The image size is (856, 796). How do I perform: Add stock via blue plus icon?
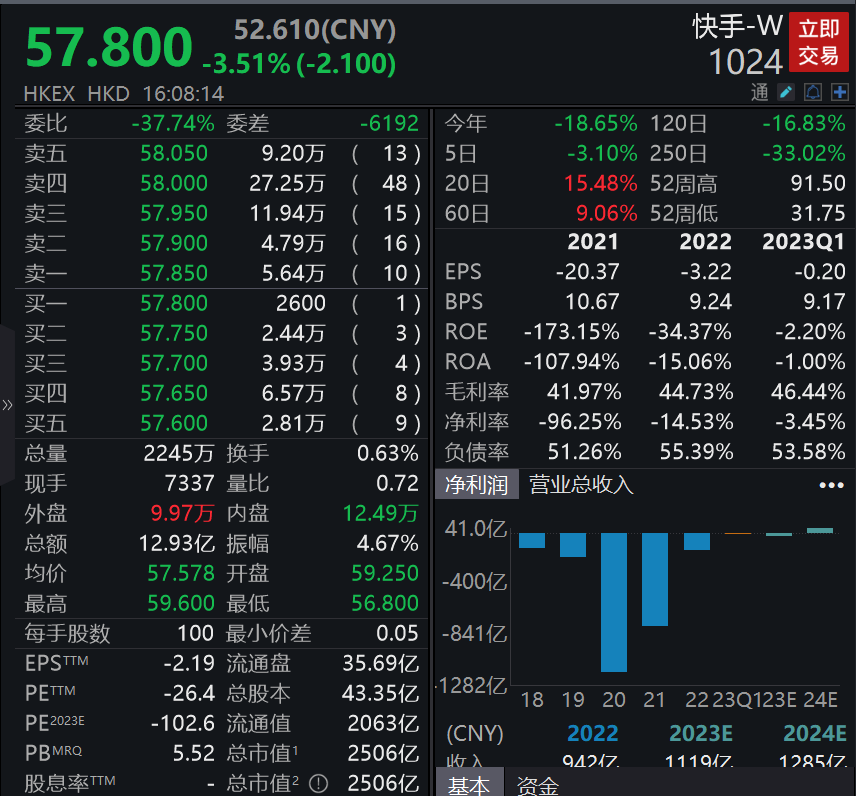839,93
